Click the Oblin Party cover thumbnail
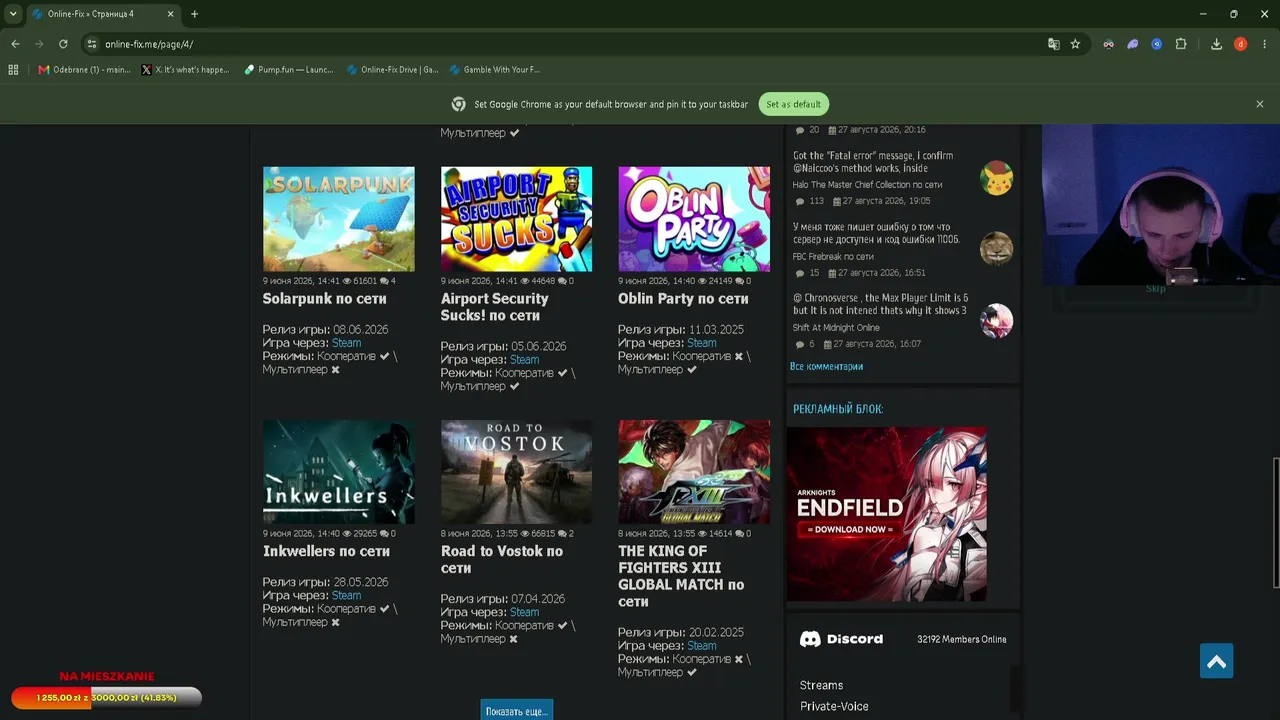The width and height of the screenshot is (1280, 720). (694, 219)
